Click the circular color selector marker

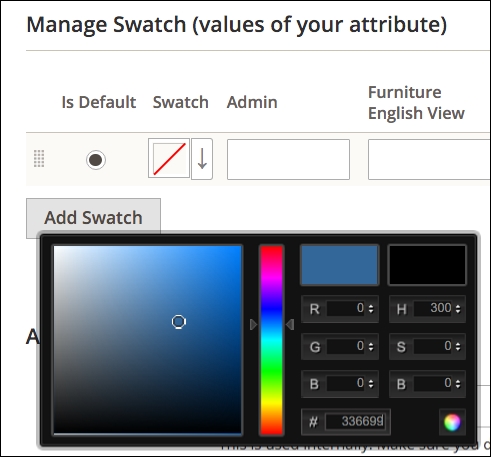click(179, 322)
